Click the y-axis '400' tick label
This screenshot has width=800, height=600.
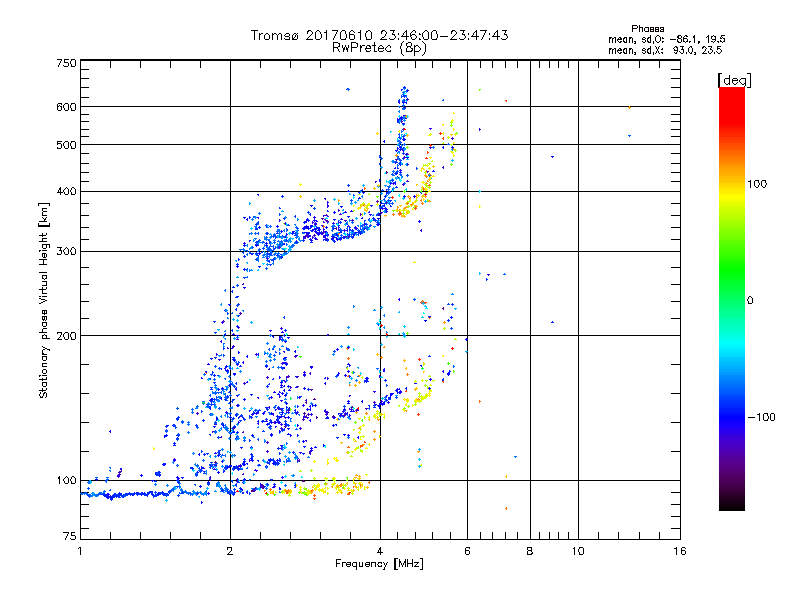click(66, 192)
